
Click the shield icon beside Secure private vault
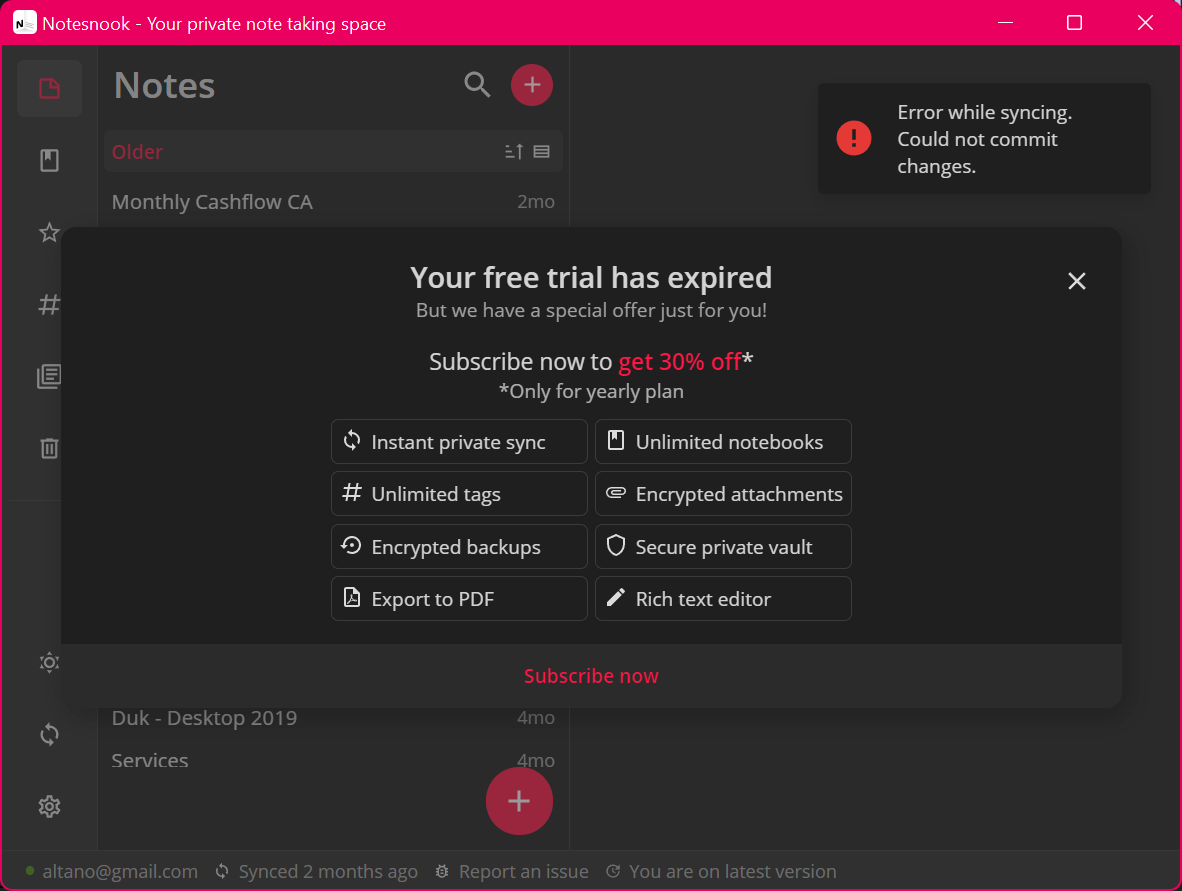616,545
